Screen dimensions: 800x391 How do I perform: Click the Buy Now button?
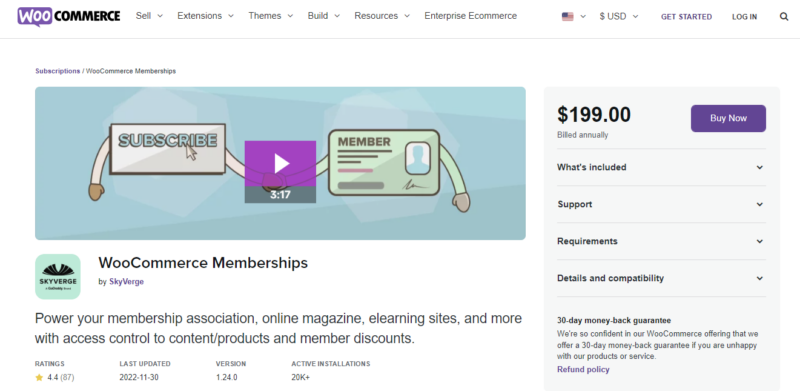click(x=728, y=118)
